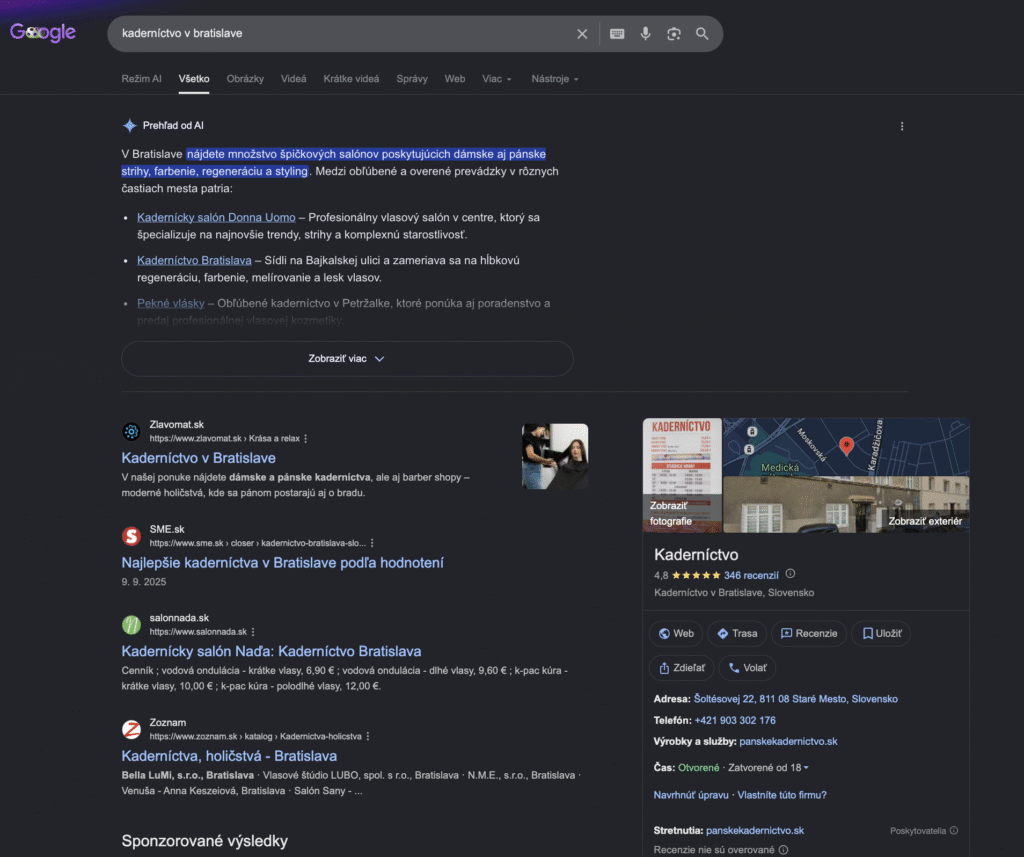This screenshot has width=1024, height=857.
Task: Click the AI overview sparkle icon
Action: click(x=129, y=125)
